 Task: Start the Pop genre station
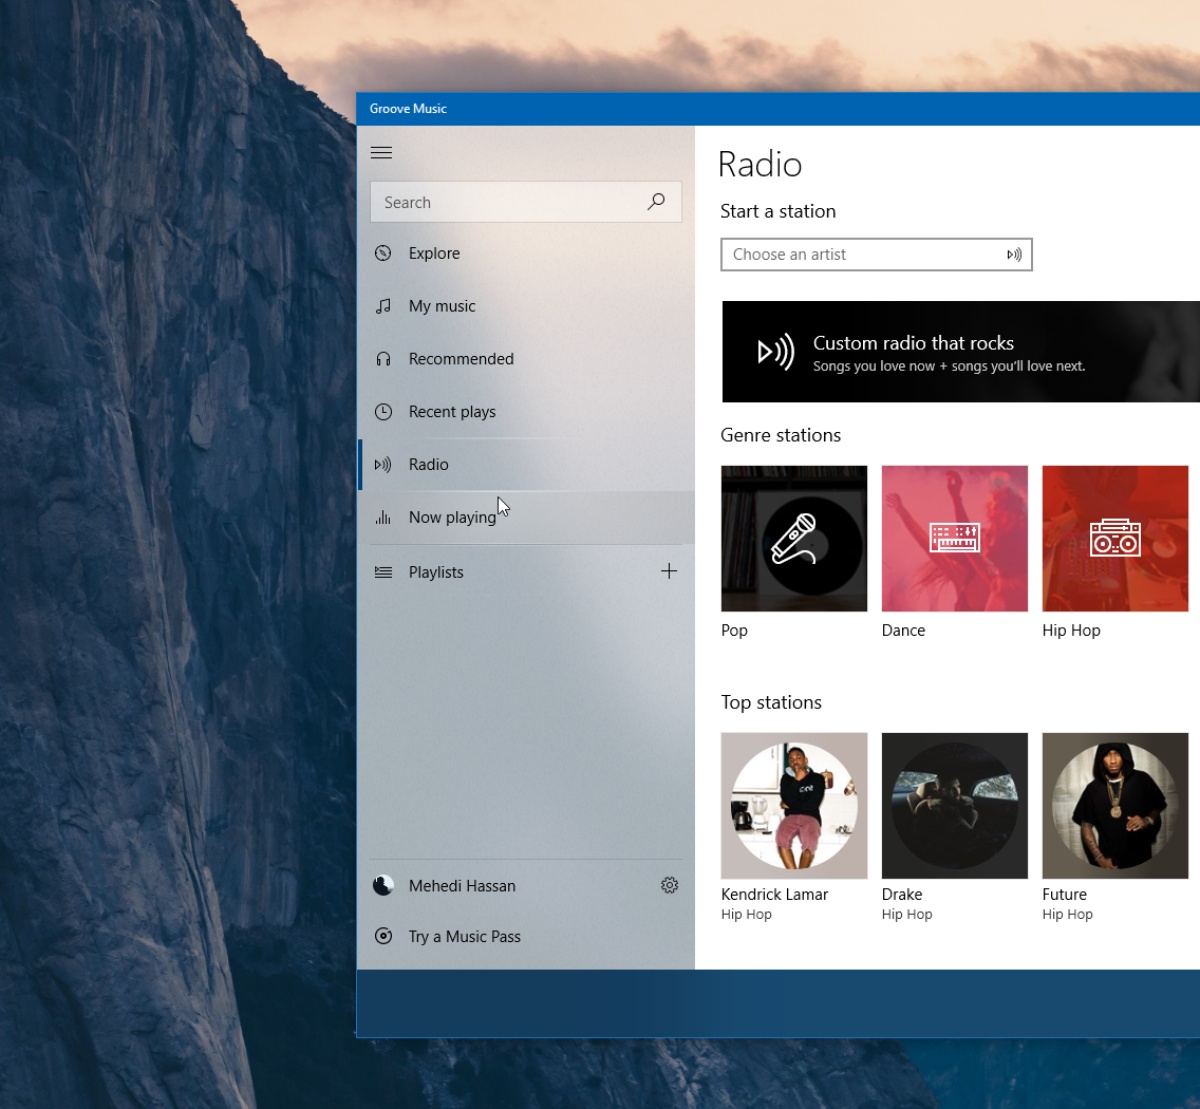click(794, 539)
